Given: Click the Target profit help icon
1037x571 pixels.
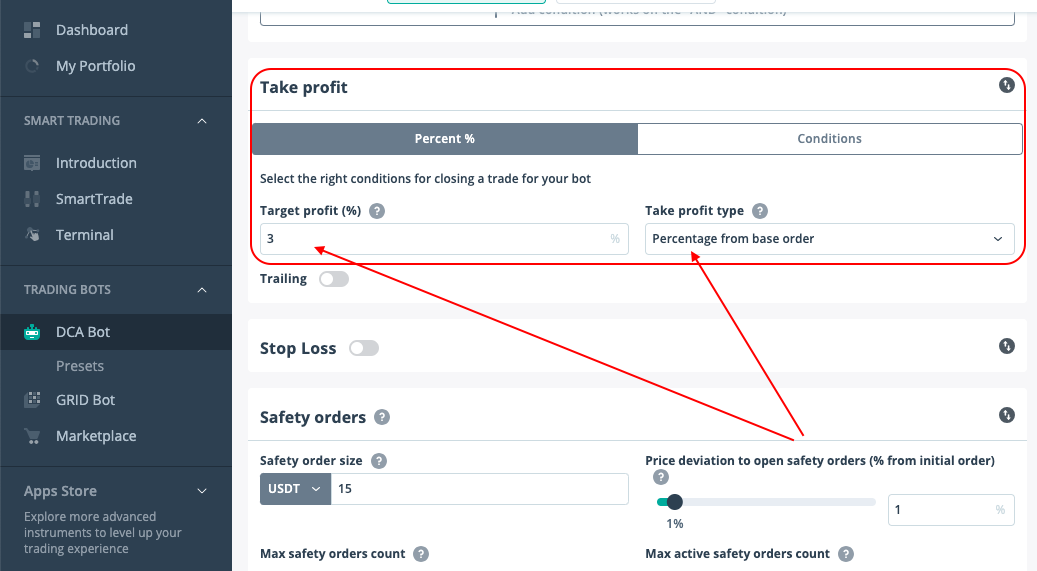Looking at the screenshot, I should click(x=377, y=211).
